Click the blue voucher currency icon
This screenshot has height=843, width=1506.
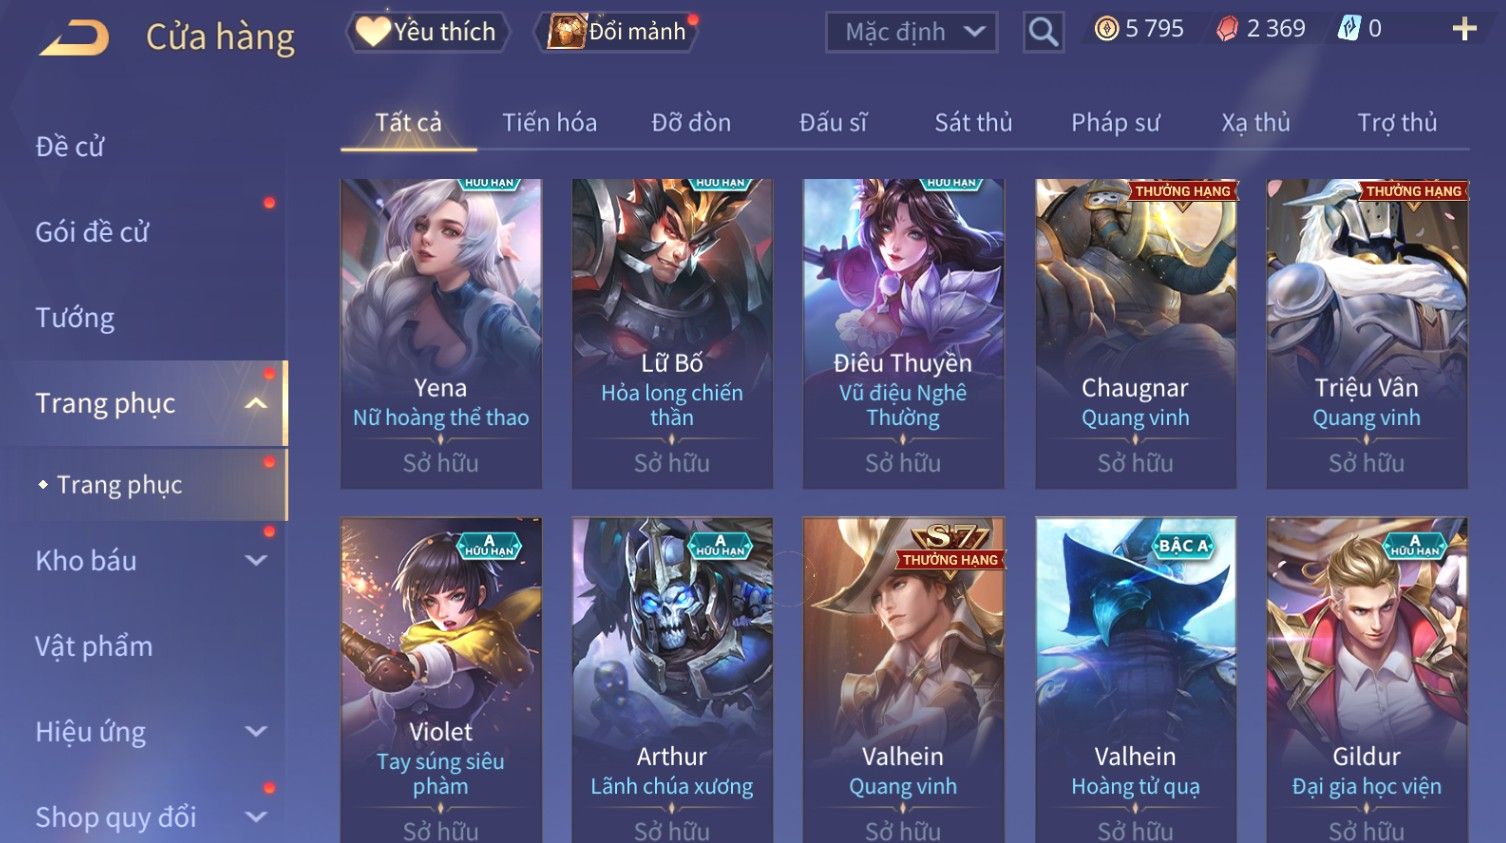1349,29
